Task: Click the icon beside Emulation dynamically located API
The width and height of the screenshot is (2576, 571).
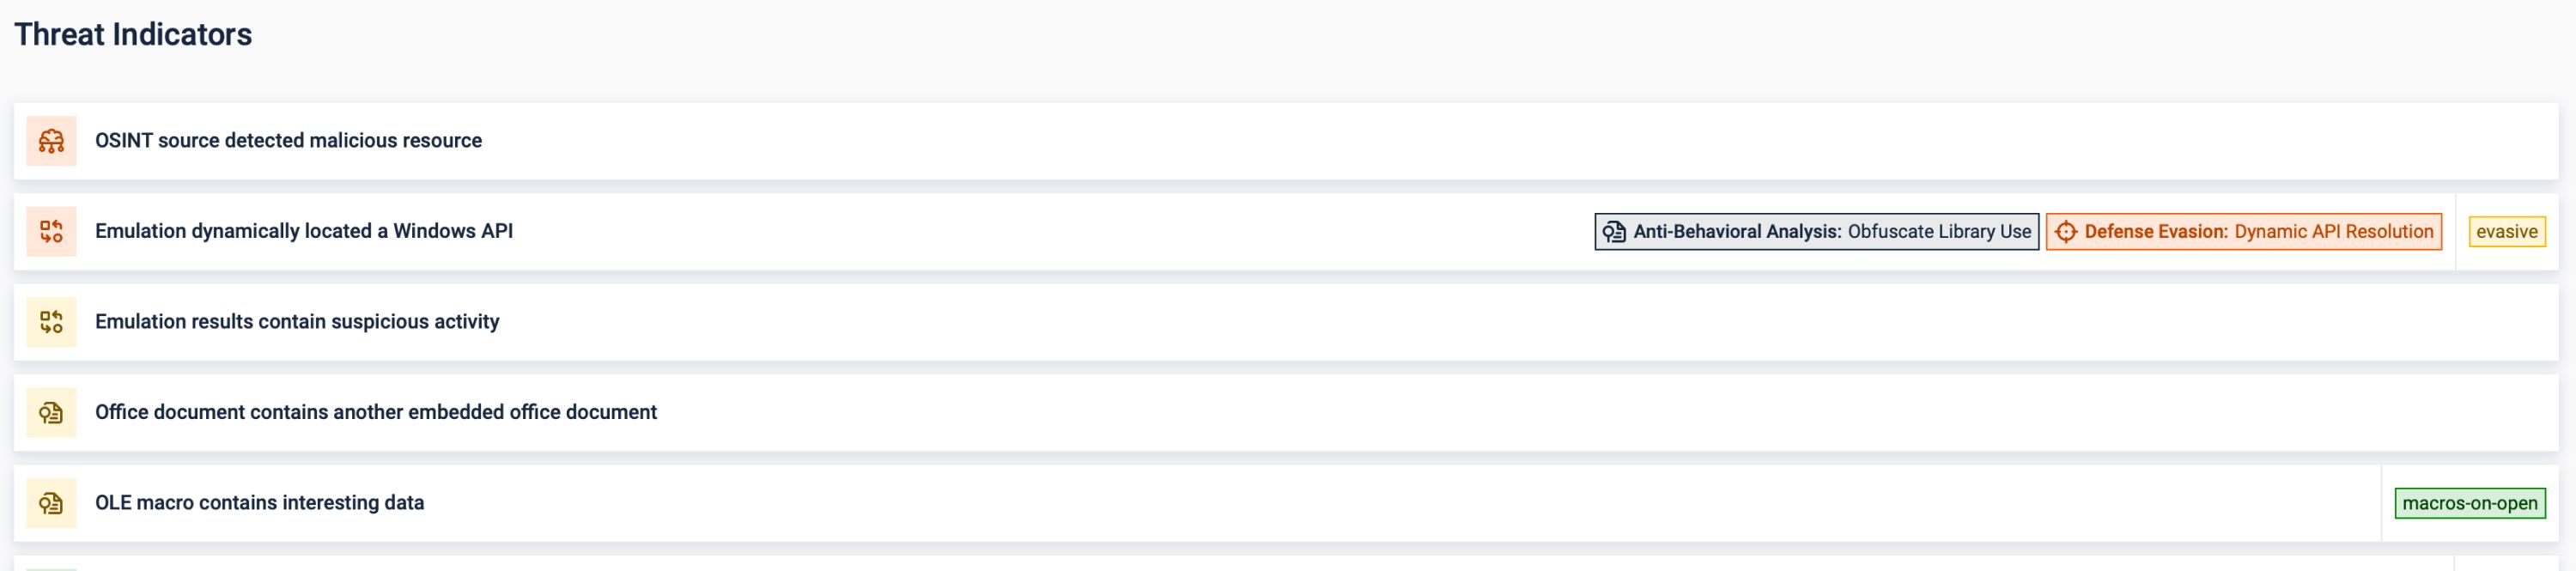Action: pos(51,231)
